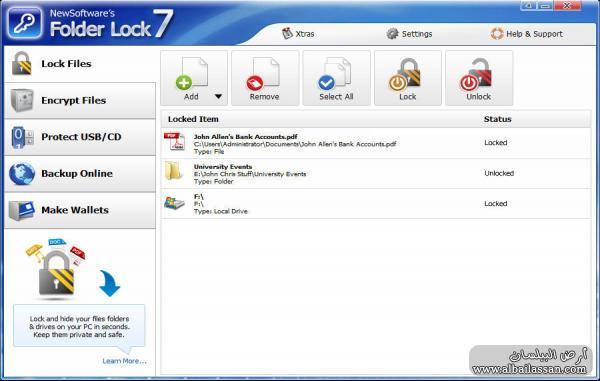
Task: Select John Allen's Bank Accounts.pdf row
Action: (x=376, y=143)
